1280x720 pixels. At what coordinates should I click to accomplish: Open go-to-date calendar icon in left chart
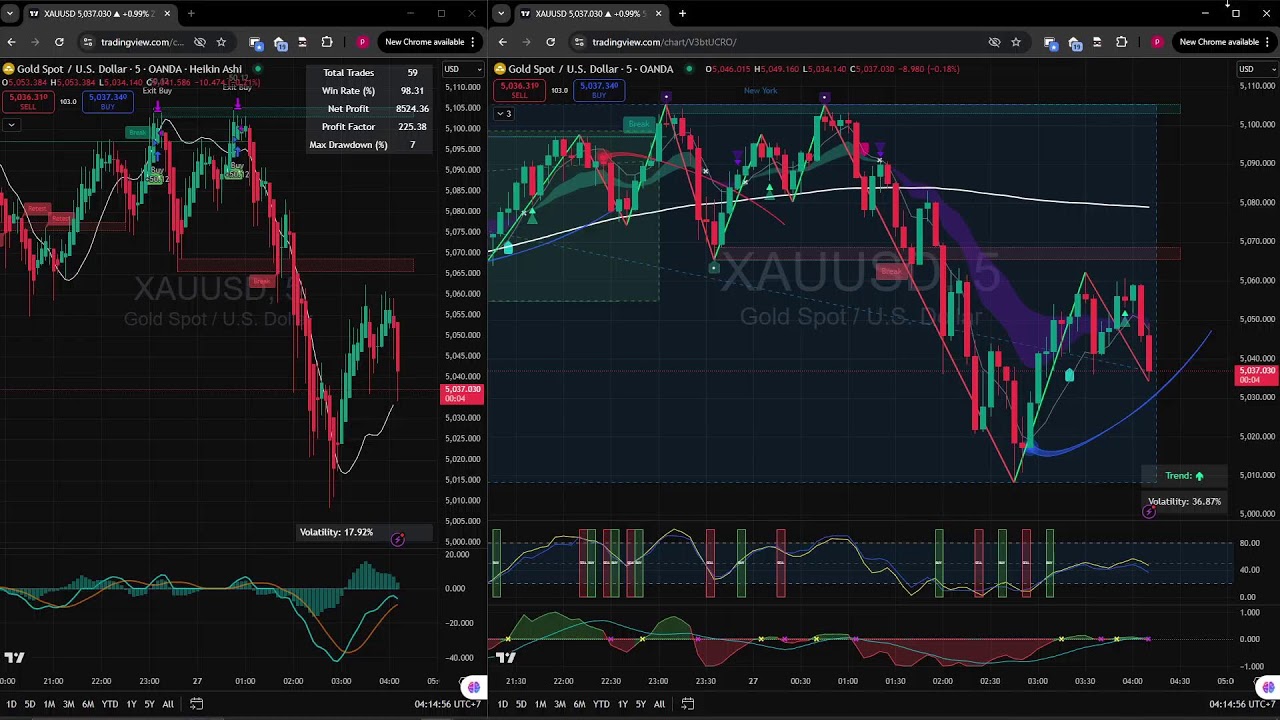tap(197, 704)
